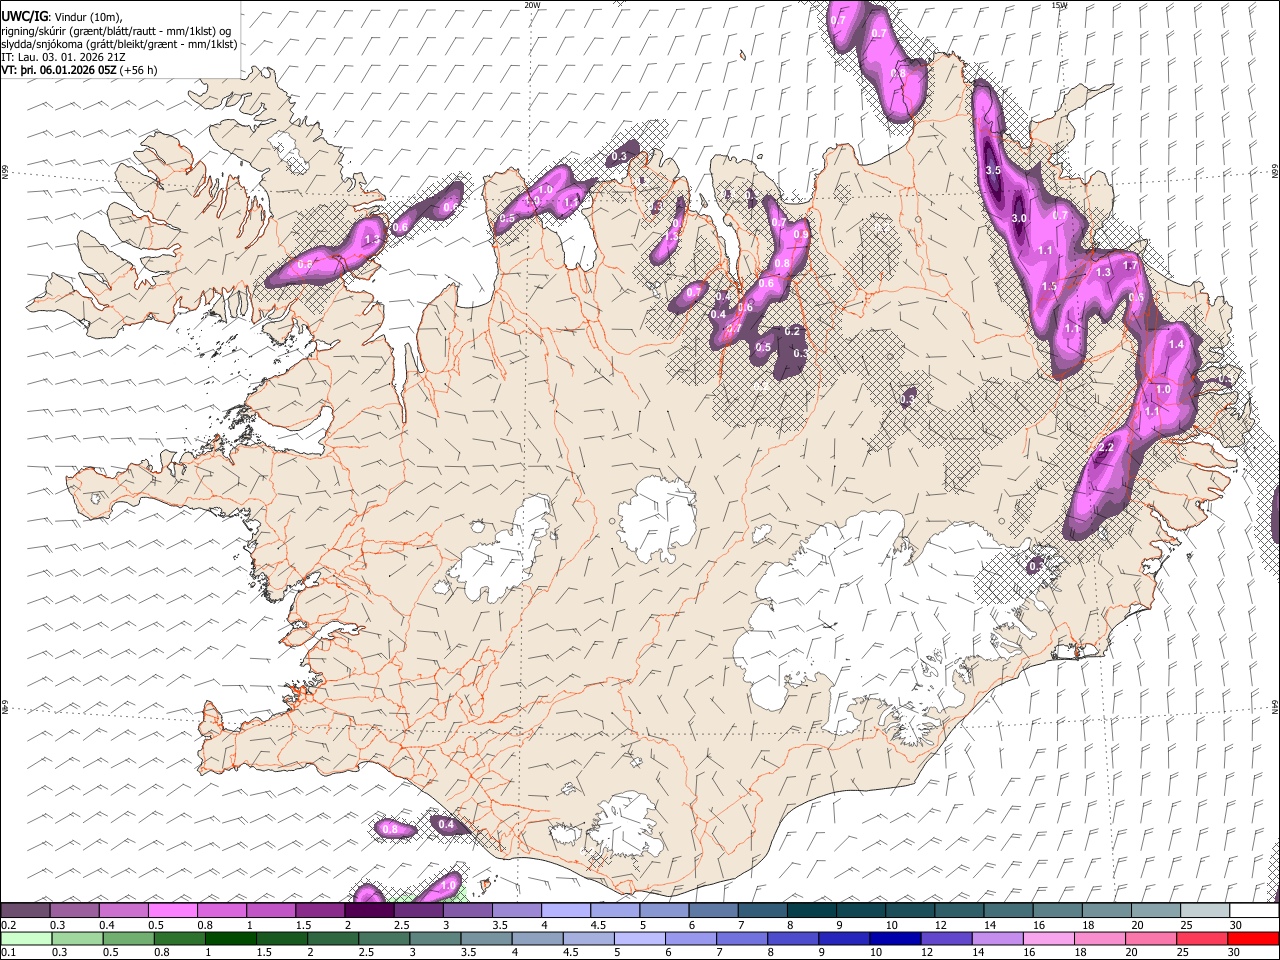Pick the purple swatch labeled 12, lower legend
Image resolution: width=1280 pixels, height=960 pixels.
[946, 938]
